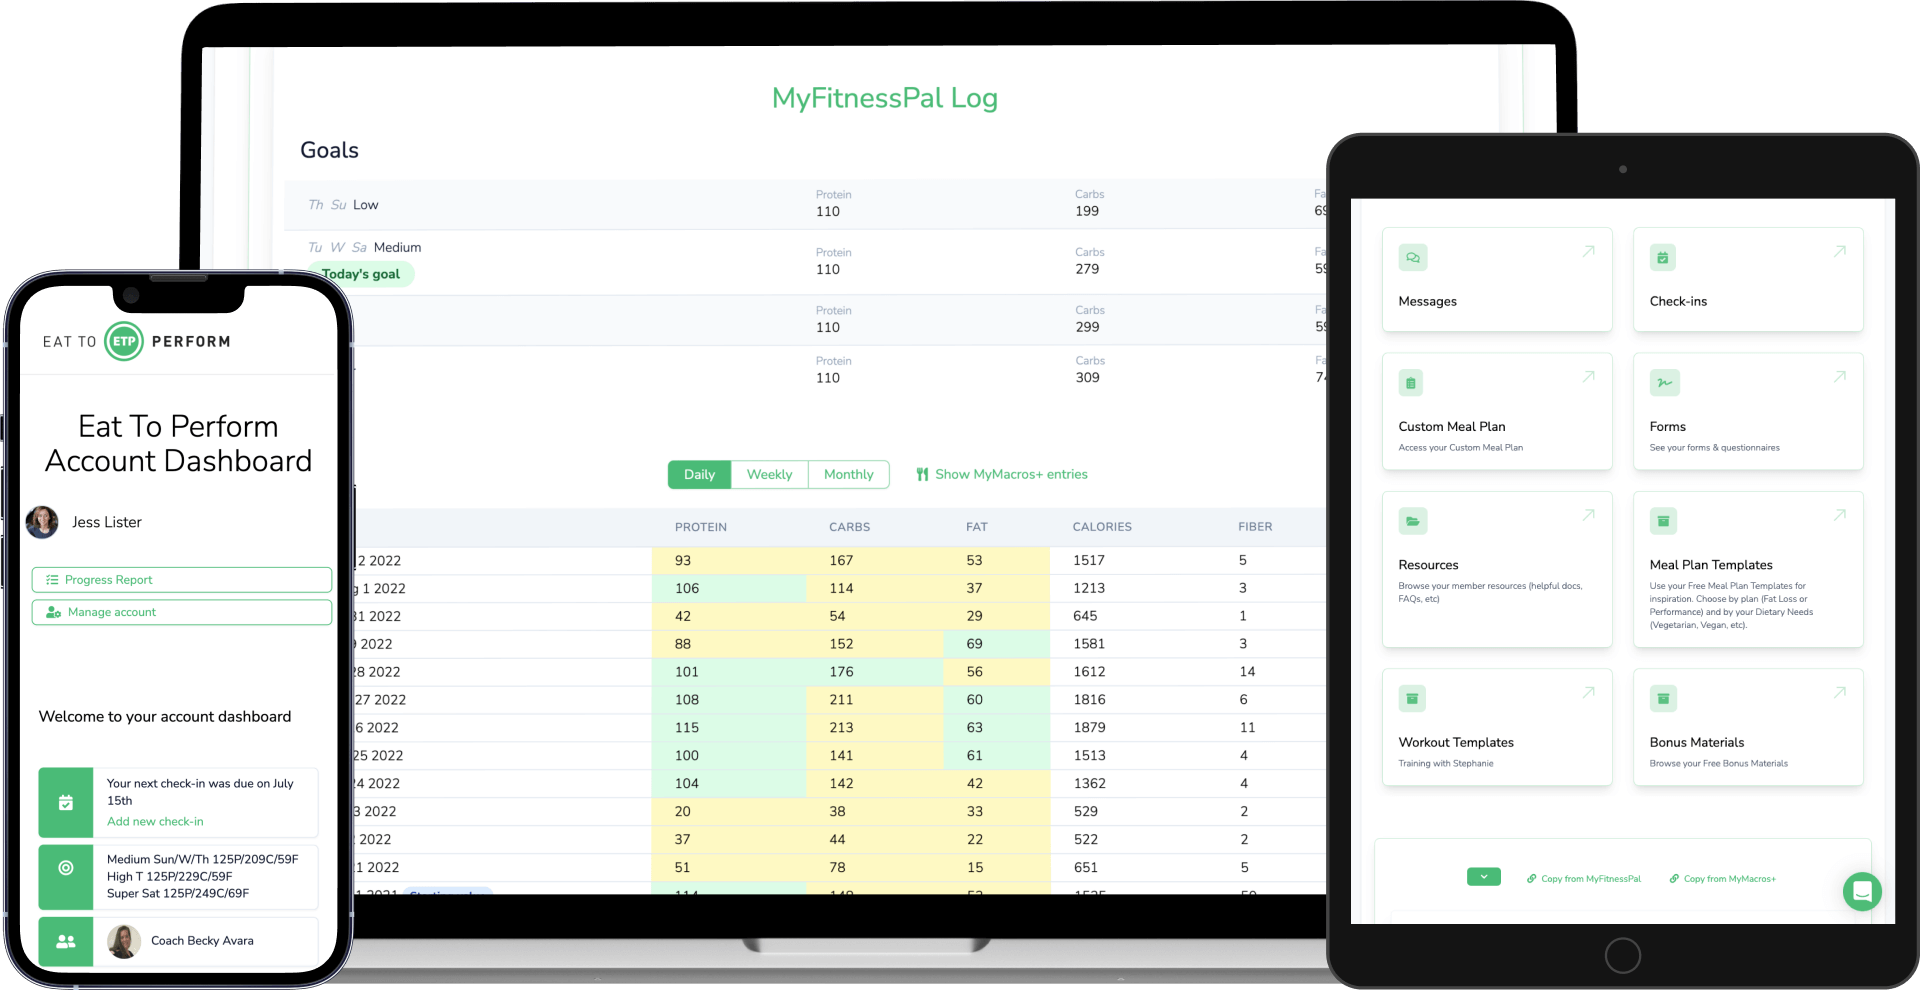Click the Today's goal badge

pyautogui.click(x=361, y=274)
